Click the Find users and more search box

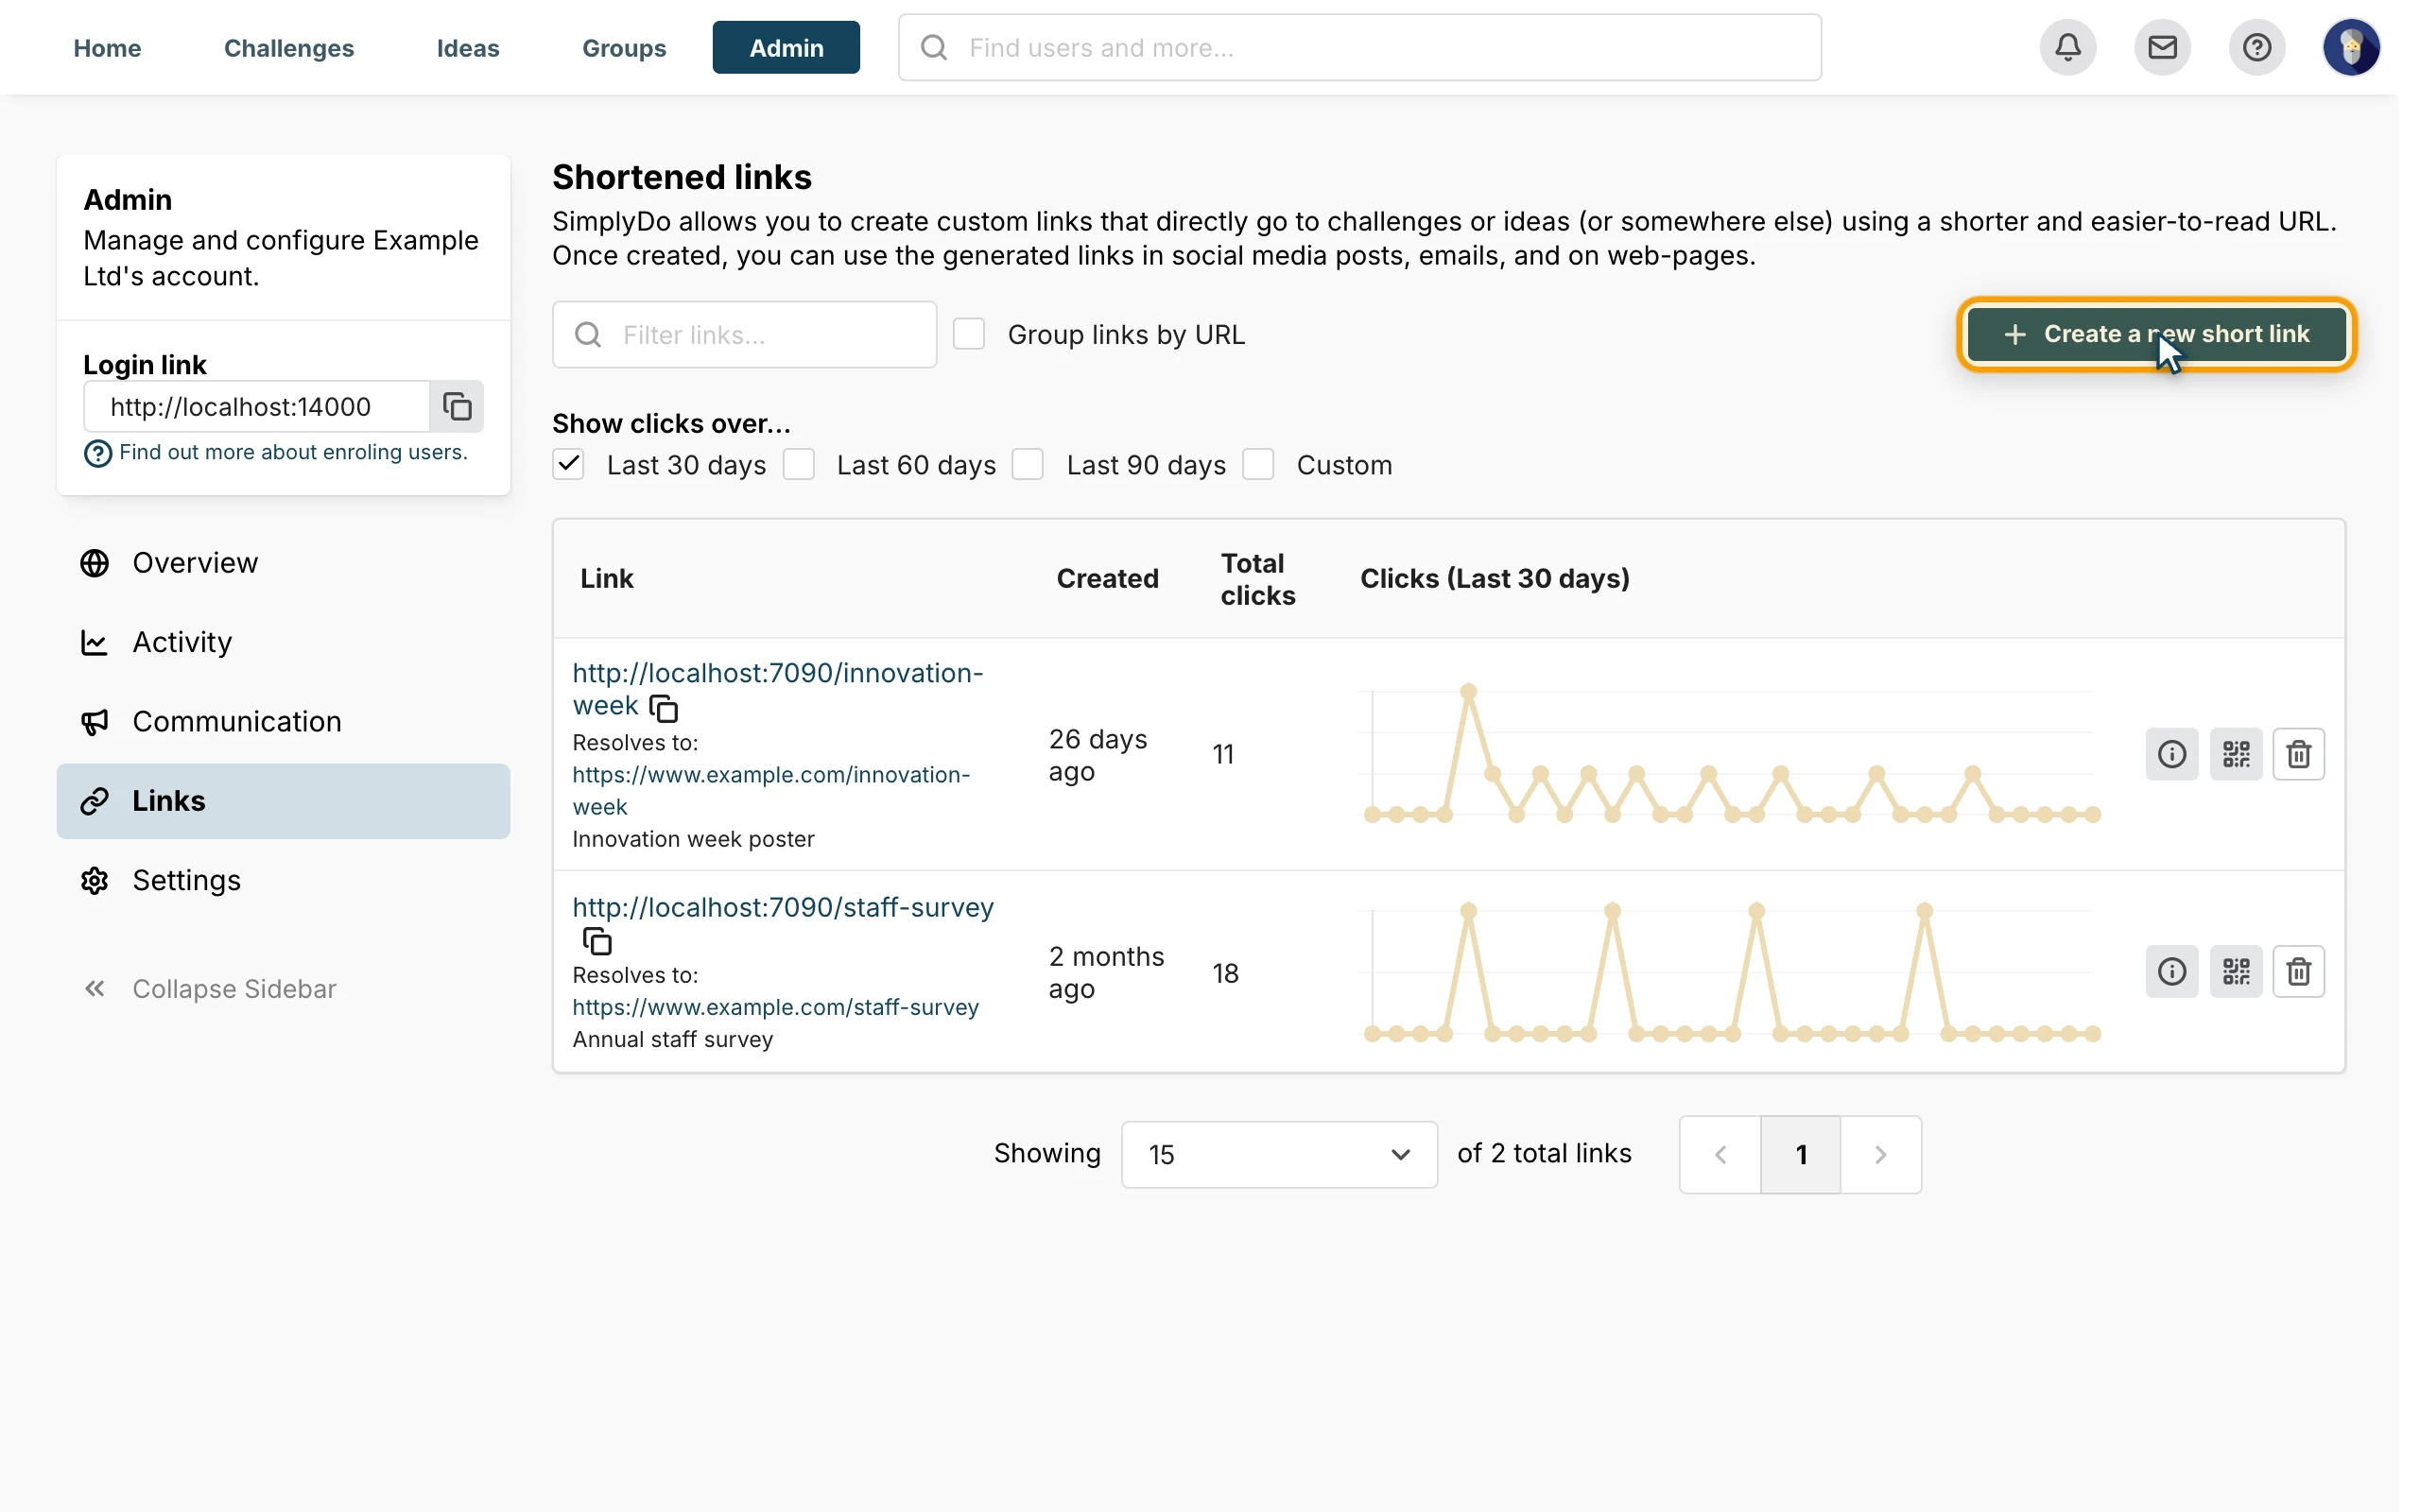click(1359, 47)
